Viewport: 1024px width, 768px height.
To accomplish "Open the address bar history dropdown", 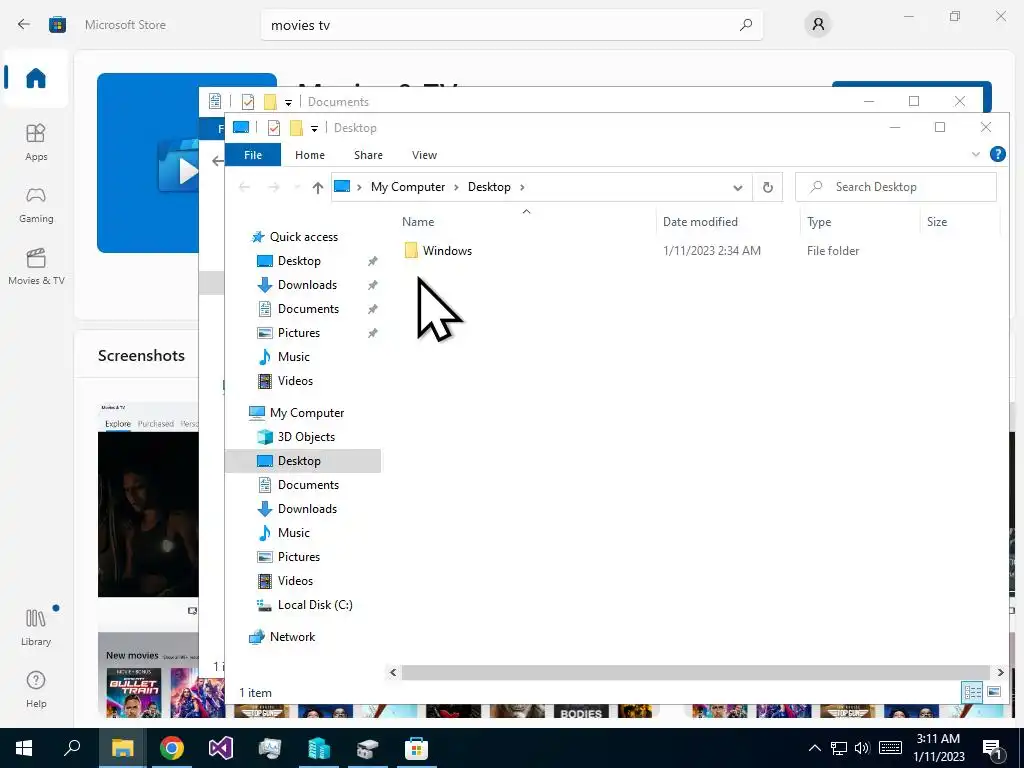I will coord(737,187).
